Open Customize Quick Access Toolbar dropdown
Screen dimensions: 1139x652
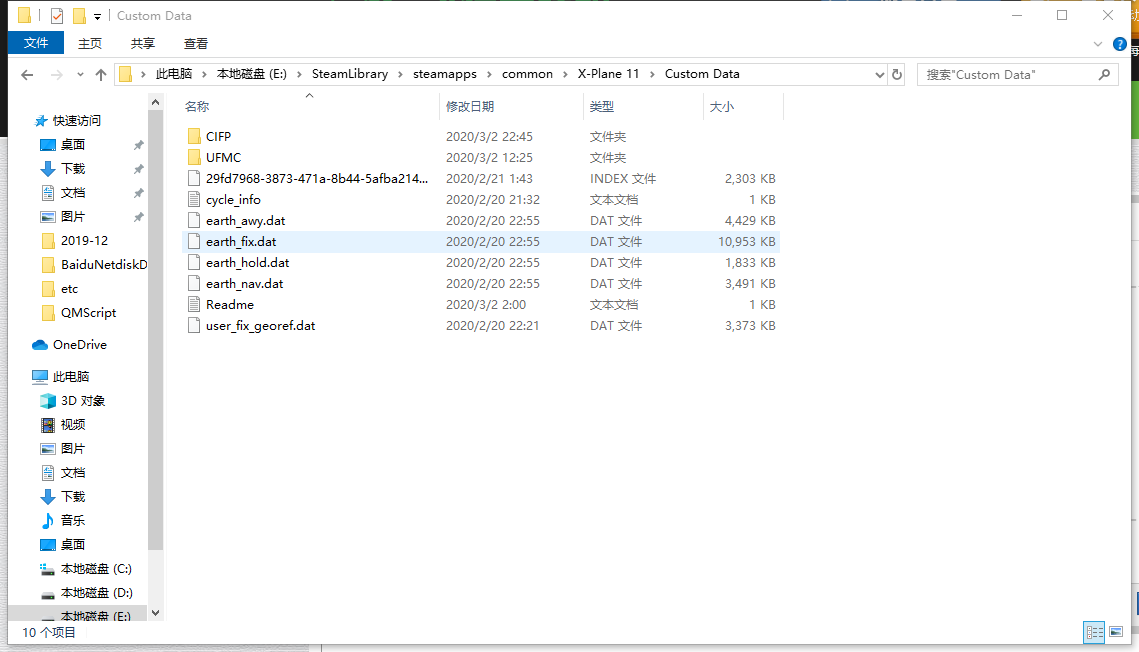click(97, 16)
